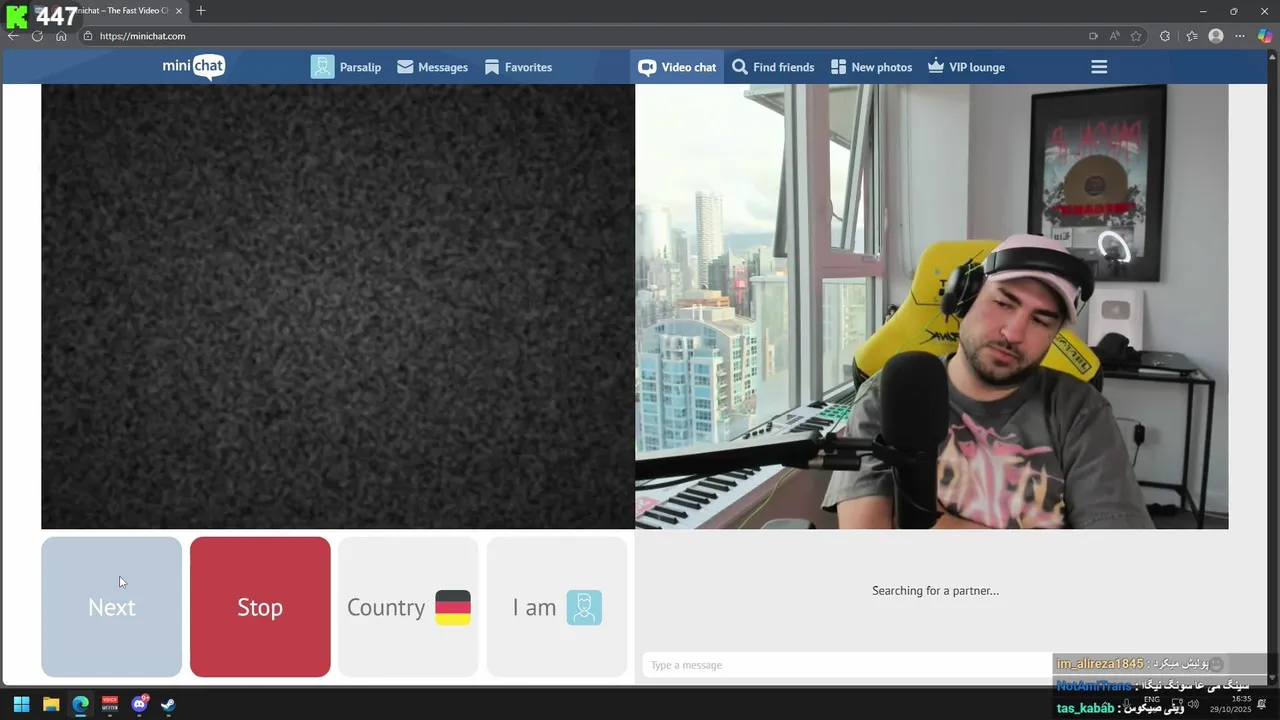Open the browser profile avatar
This screenshot has height=720, width=1280.
tap(1216, 36)
